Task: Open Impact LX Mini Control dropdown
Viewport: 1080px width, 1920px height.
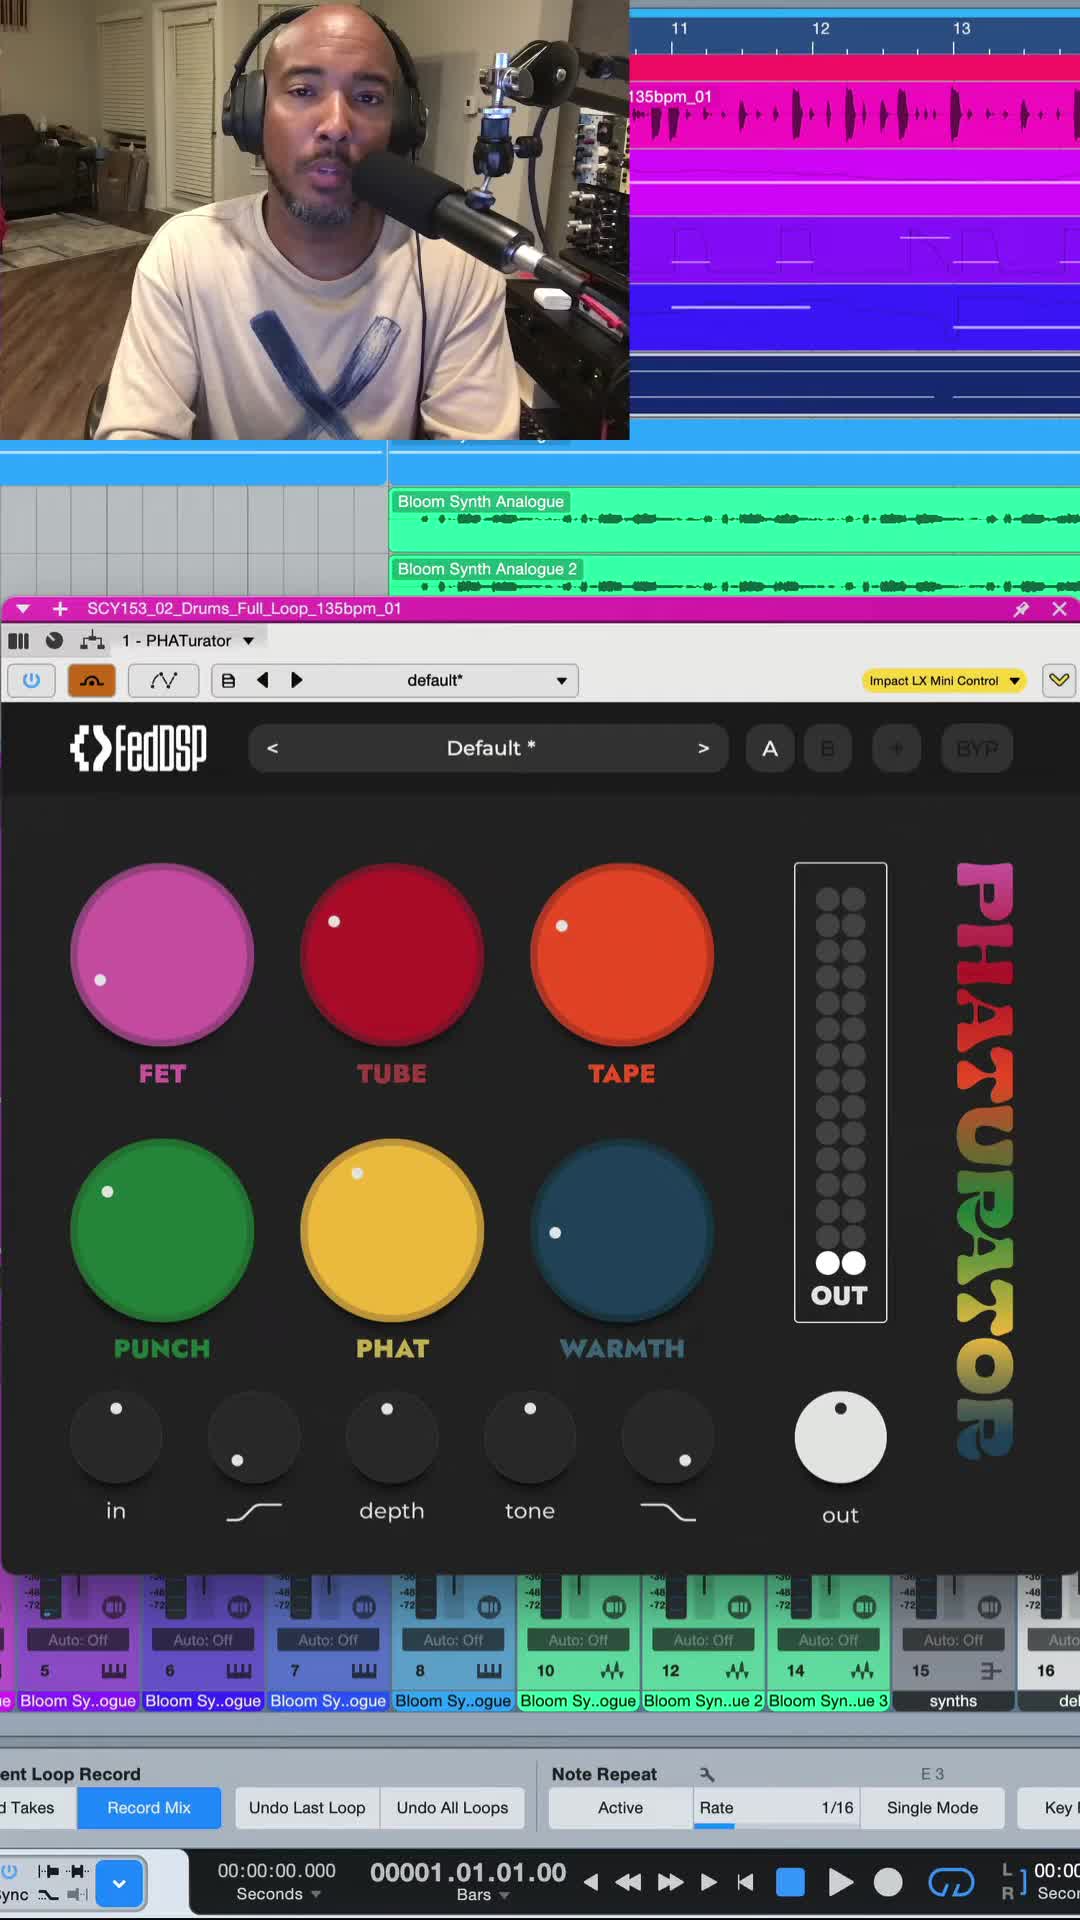Action: coord(944,681)
